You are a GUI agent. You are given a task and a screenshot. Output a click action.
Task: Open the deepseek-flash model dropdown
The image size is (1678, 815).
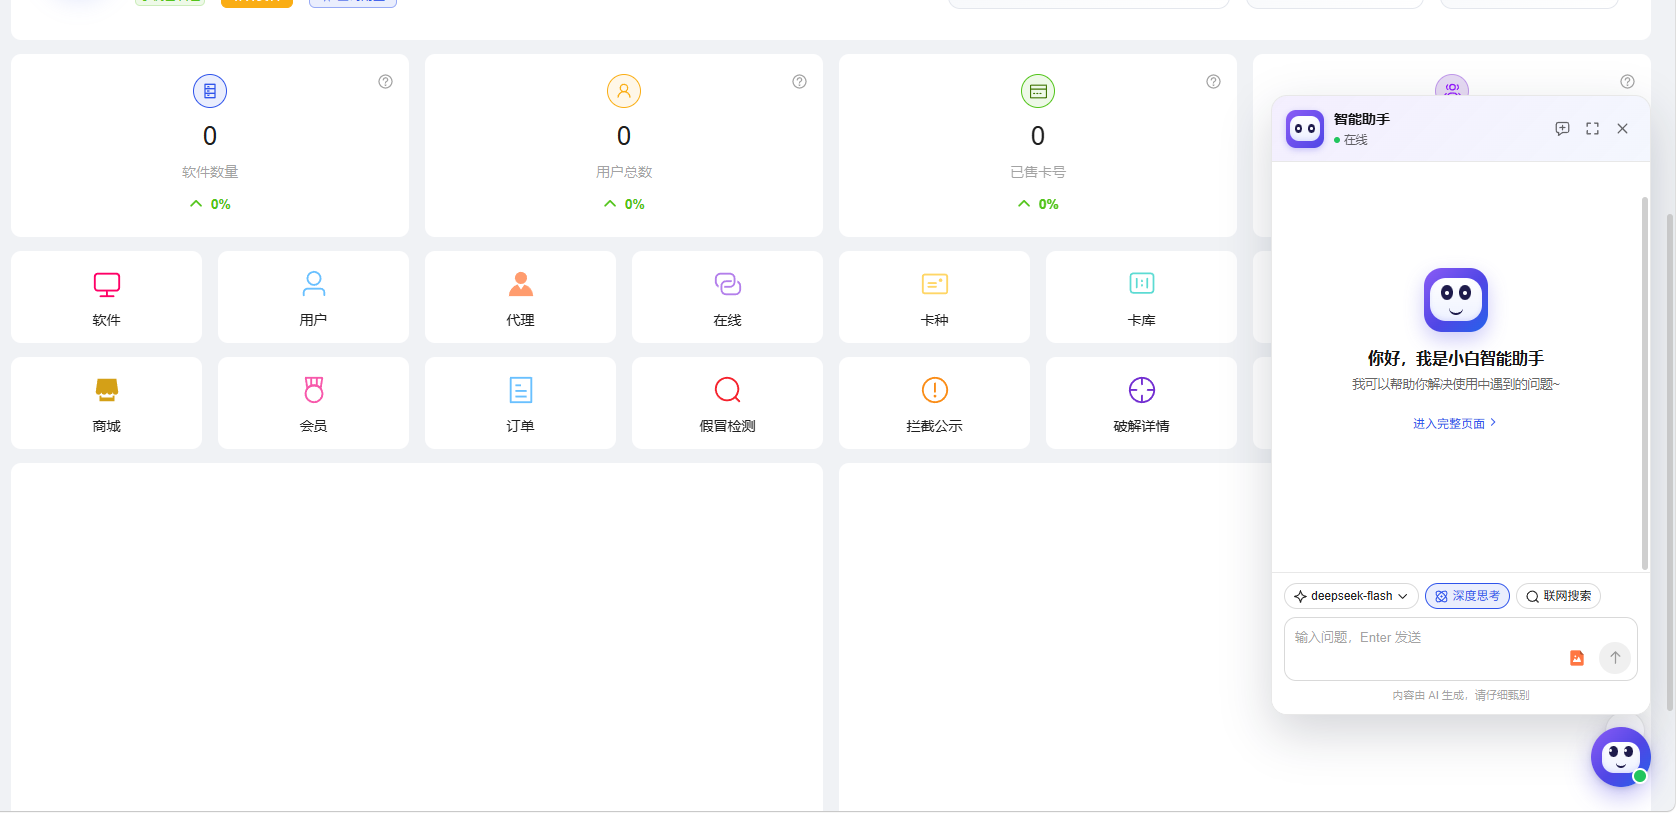click(1351, 596)
